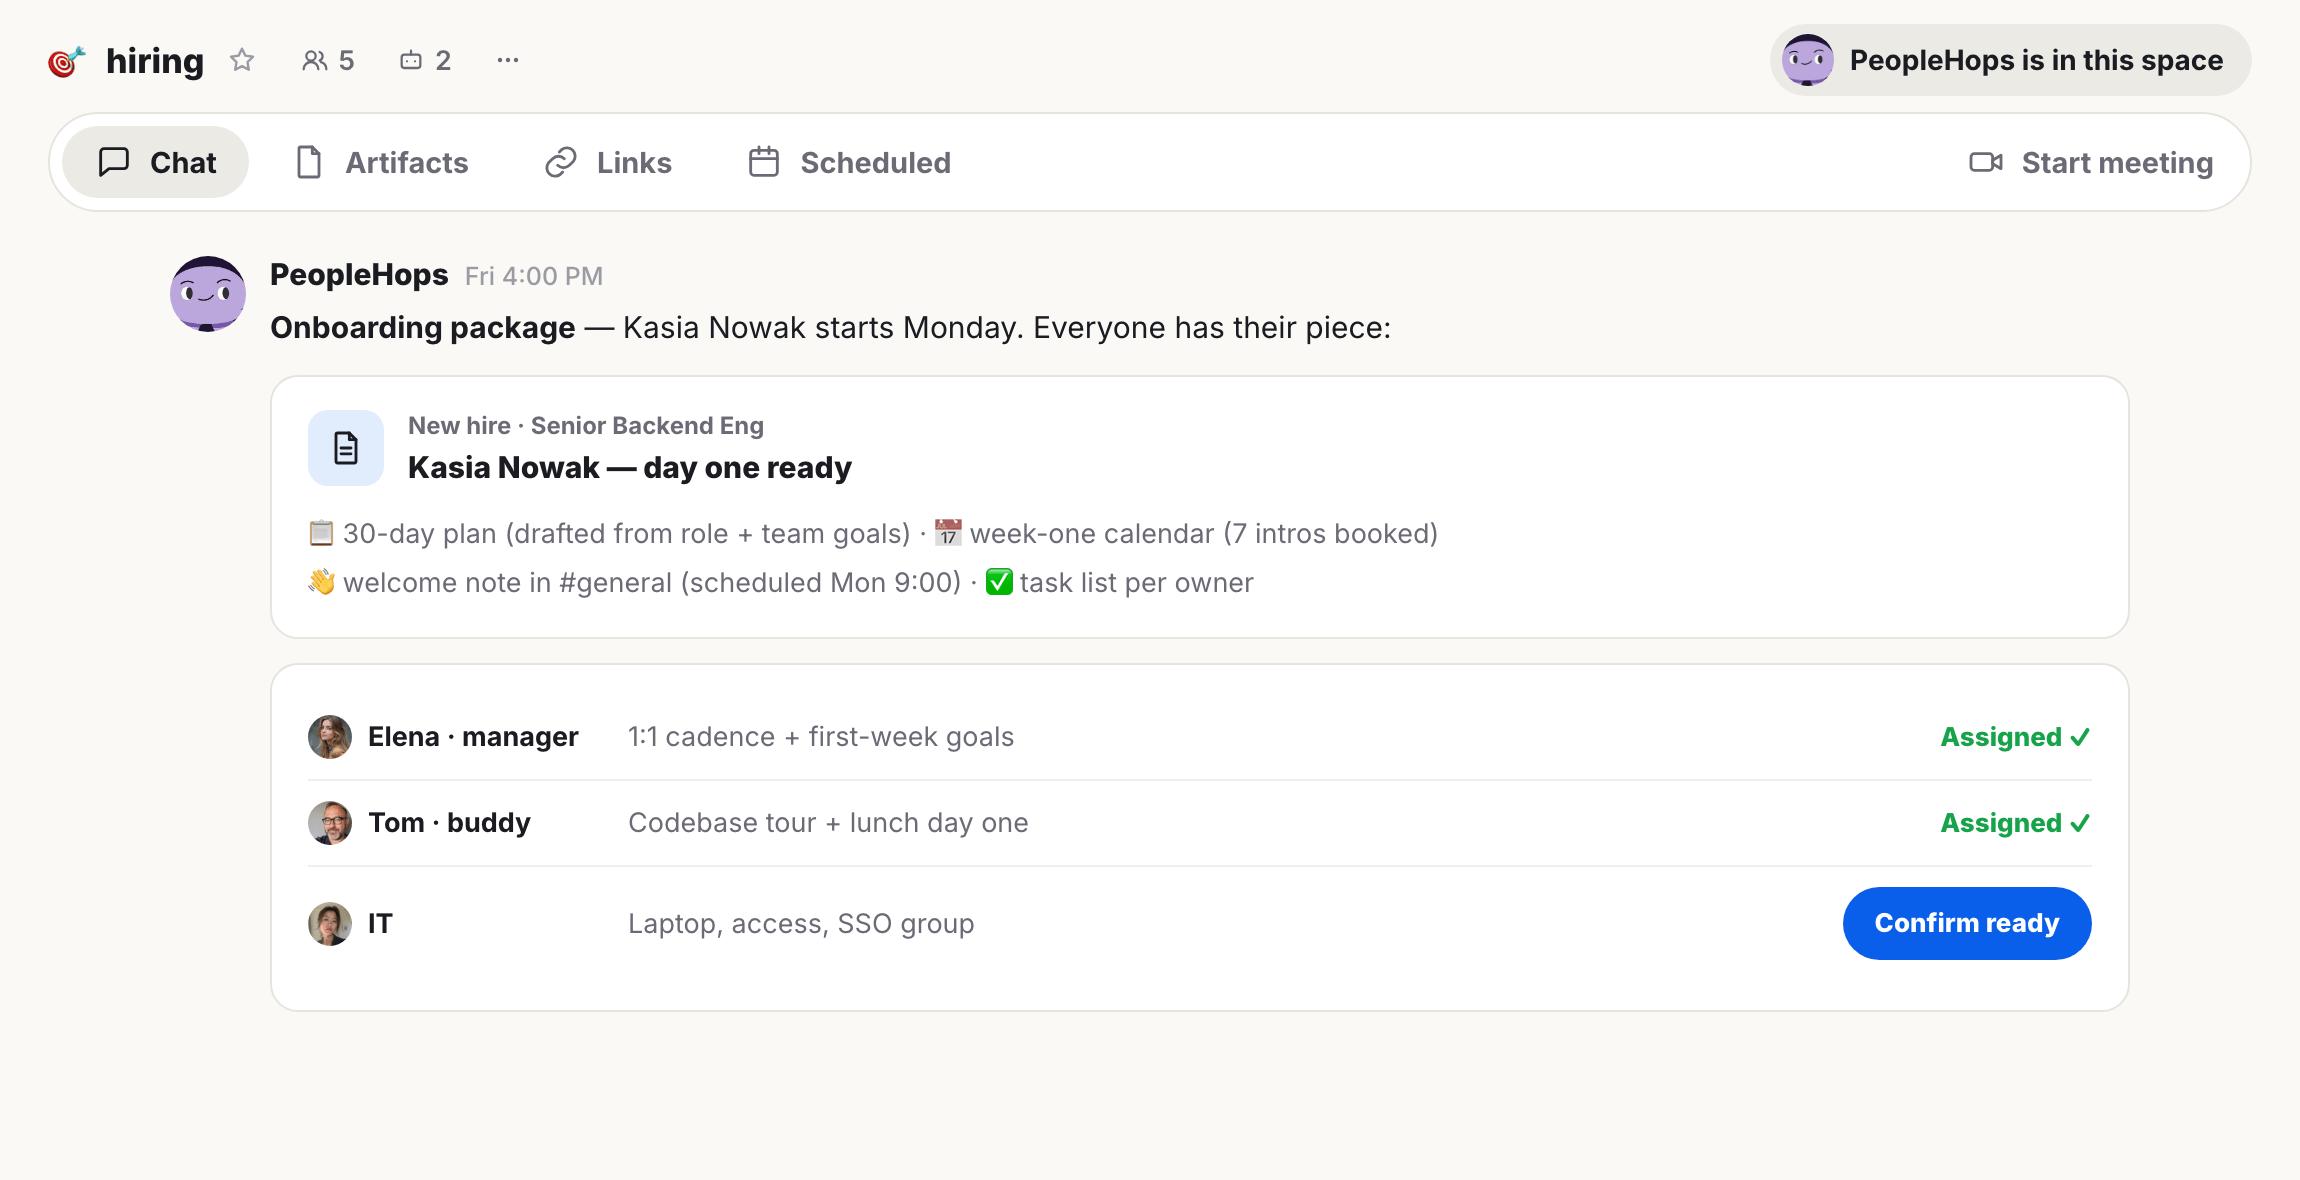Switch to the Links tab
2300x1180 pixels.
608,162
